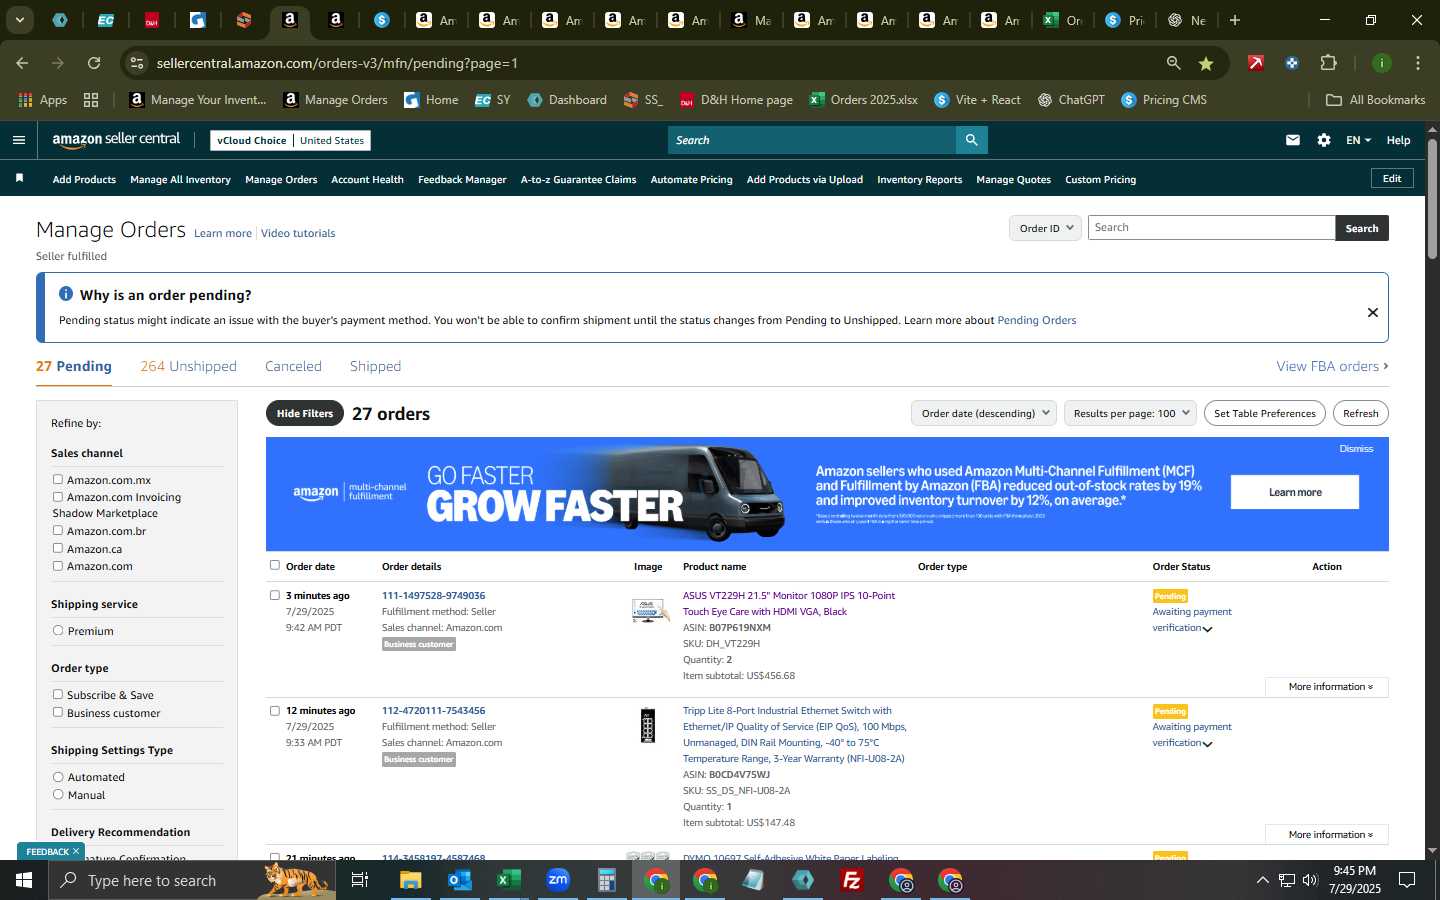This screenshot has height=900, width=1440.
Task: Open File Explorer from the taskbar
Action: [411, 880]
